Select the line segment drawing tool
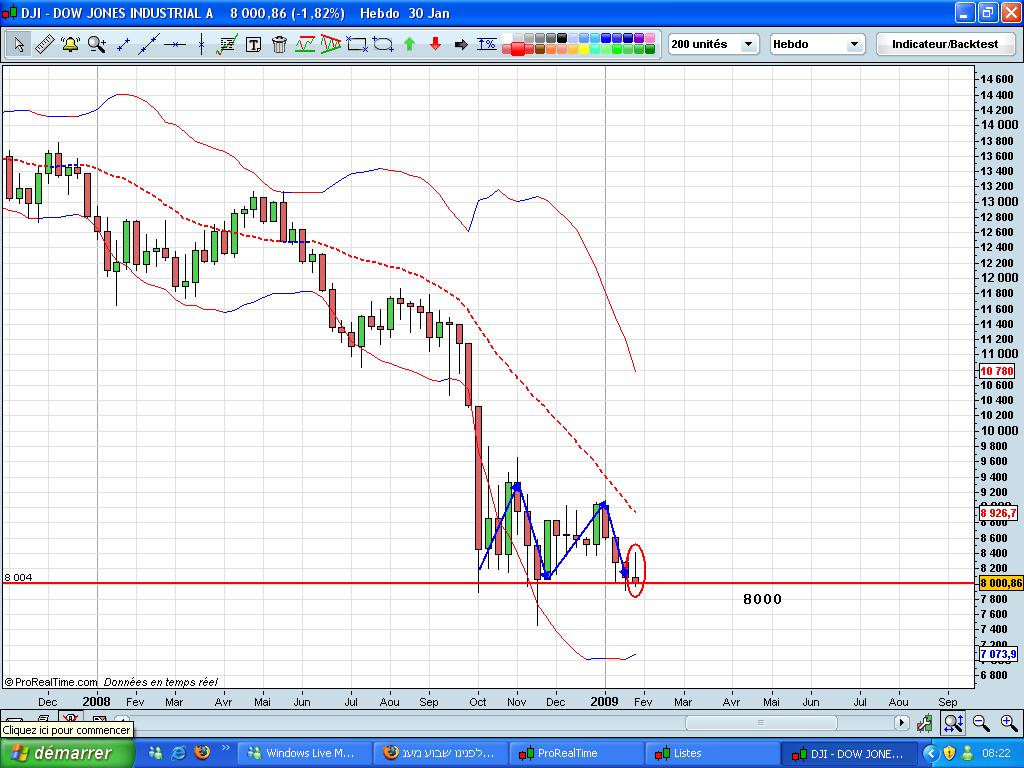The image size is (1024, 768). coord(123,44)
